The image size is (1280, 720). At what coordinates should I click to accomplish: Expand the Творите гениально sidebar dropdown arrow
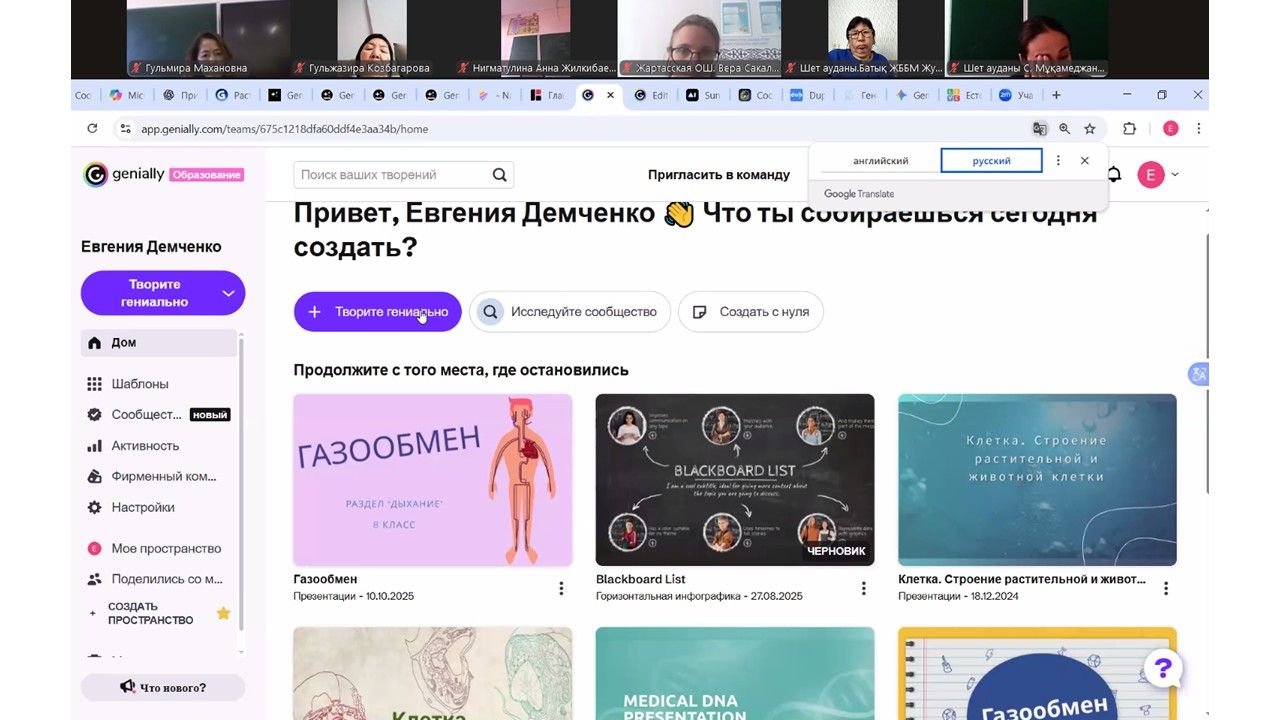pos(228,293)
